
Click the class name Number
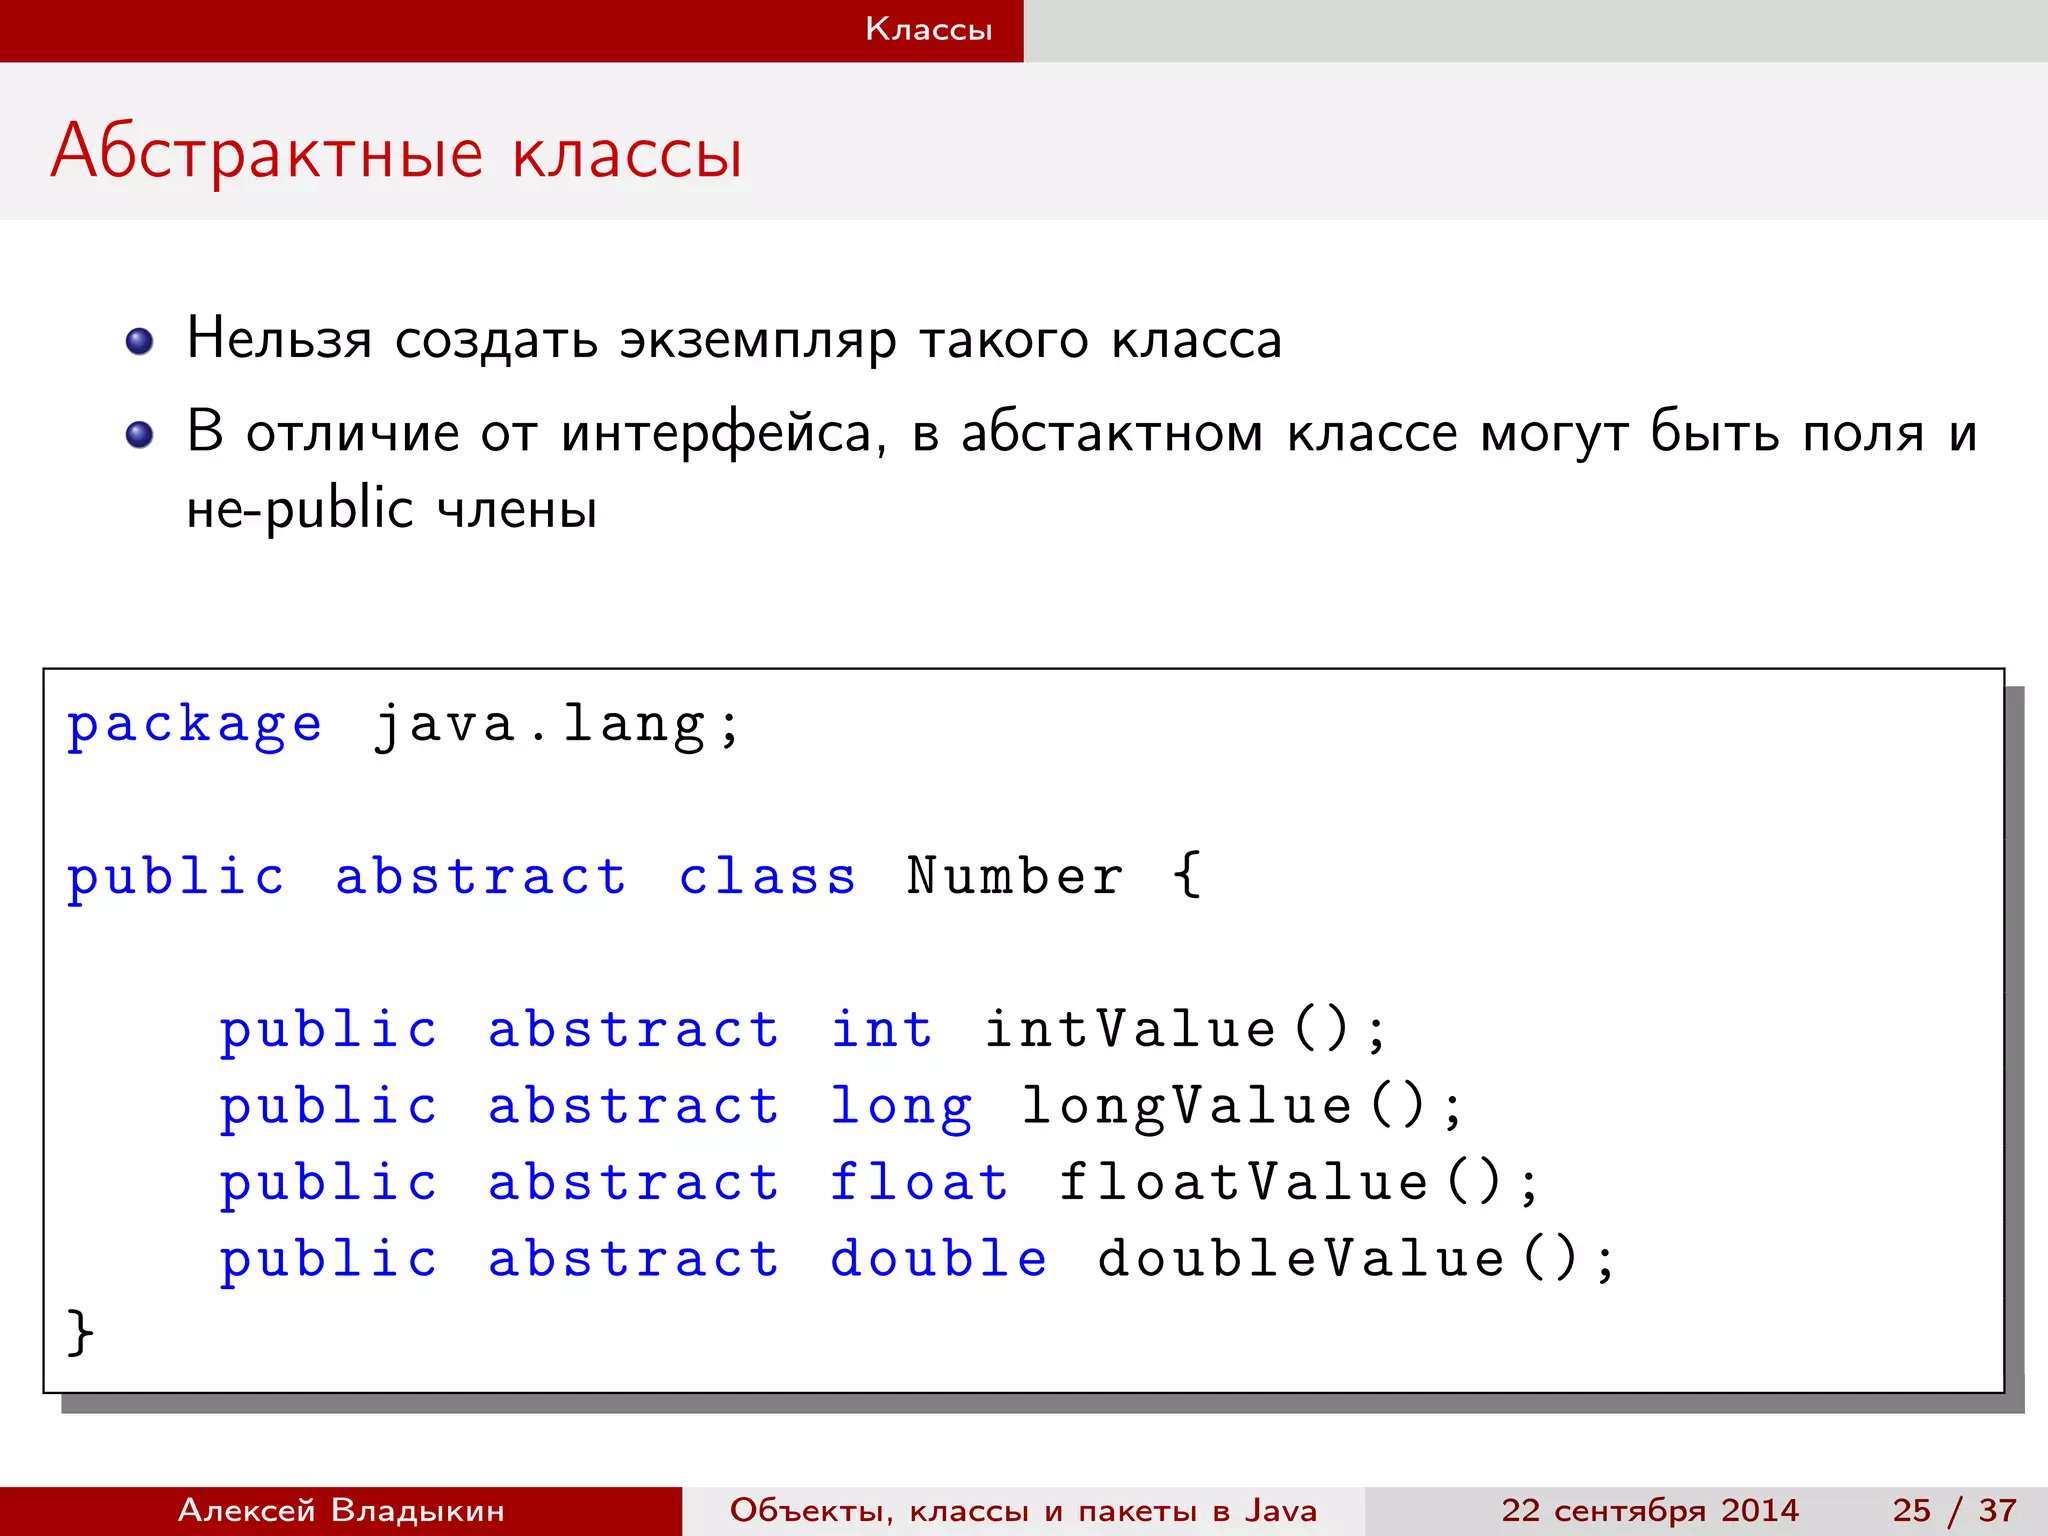[1014, 877]
